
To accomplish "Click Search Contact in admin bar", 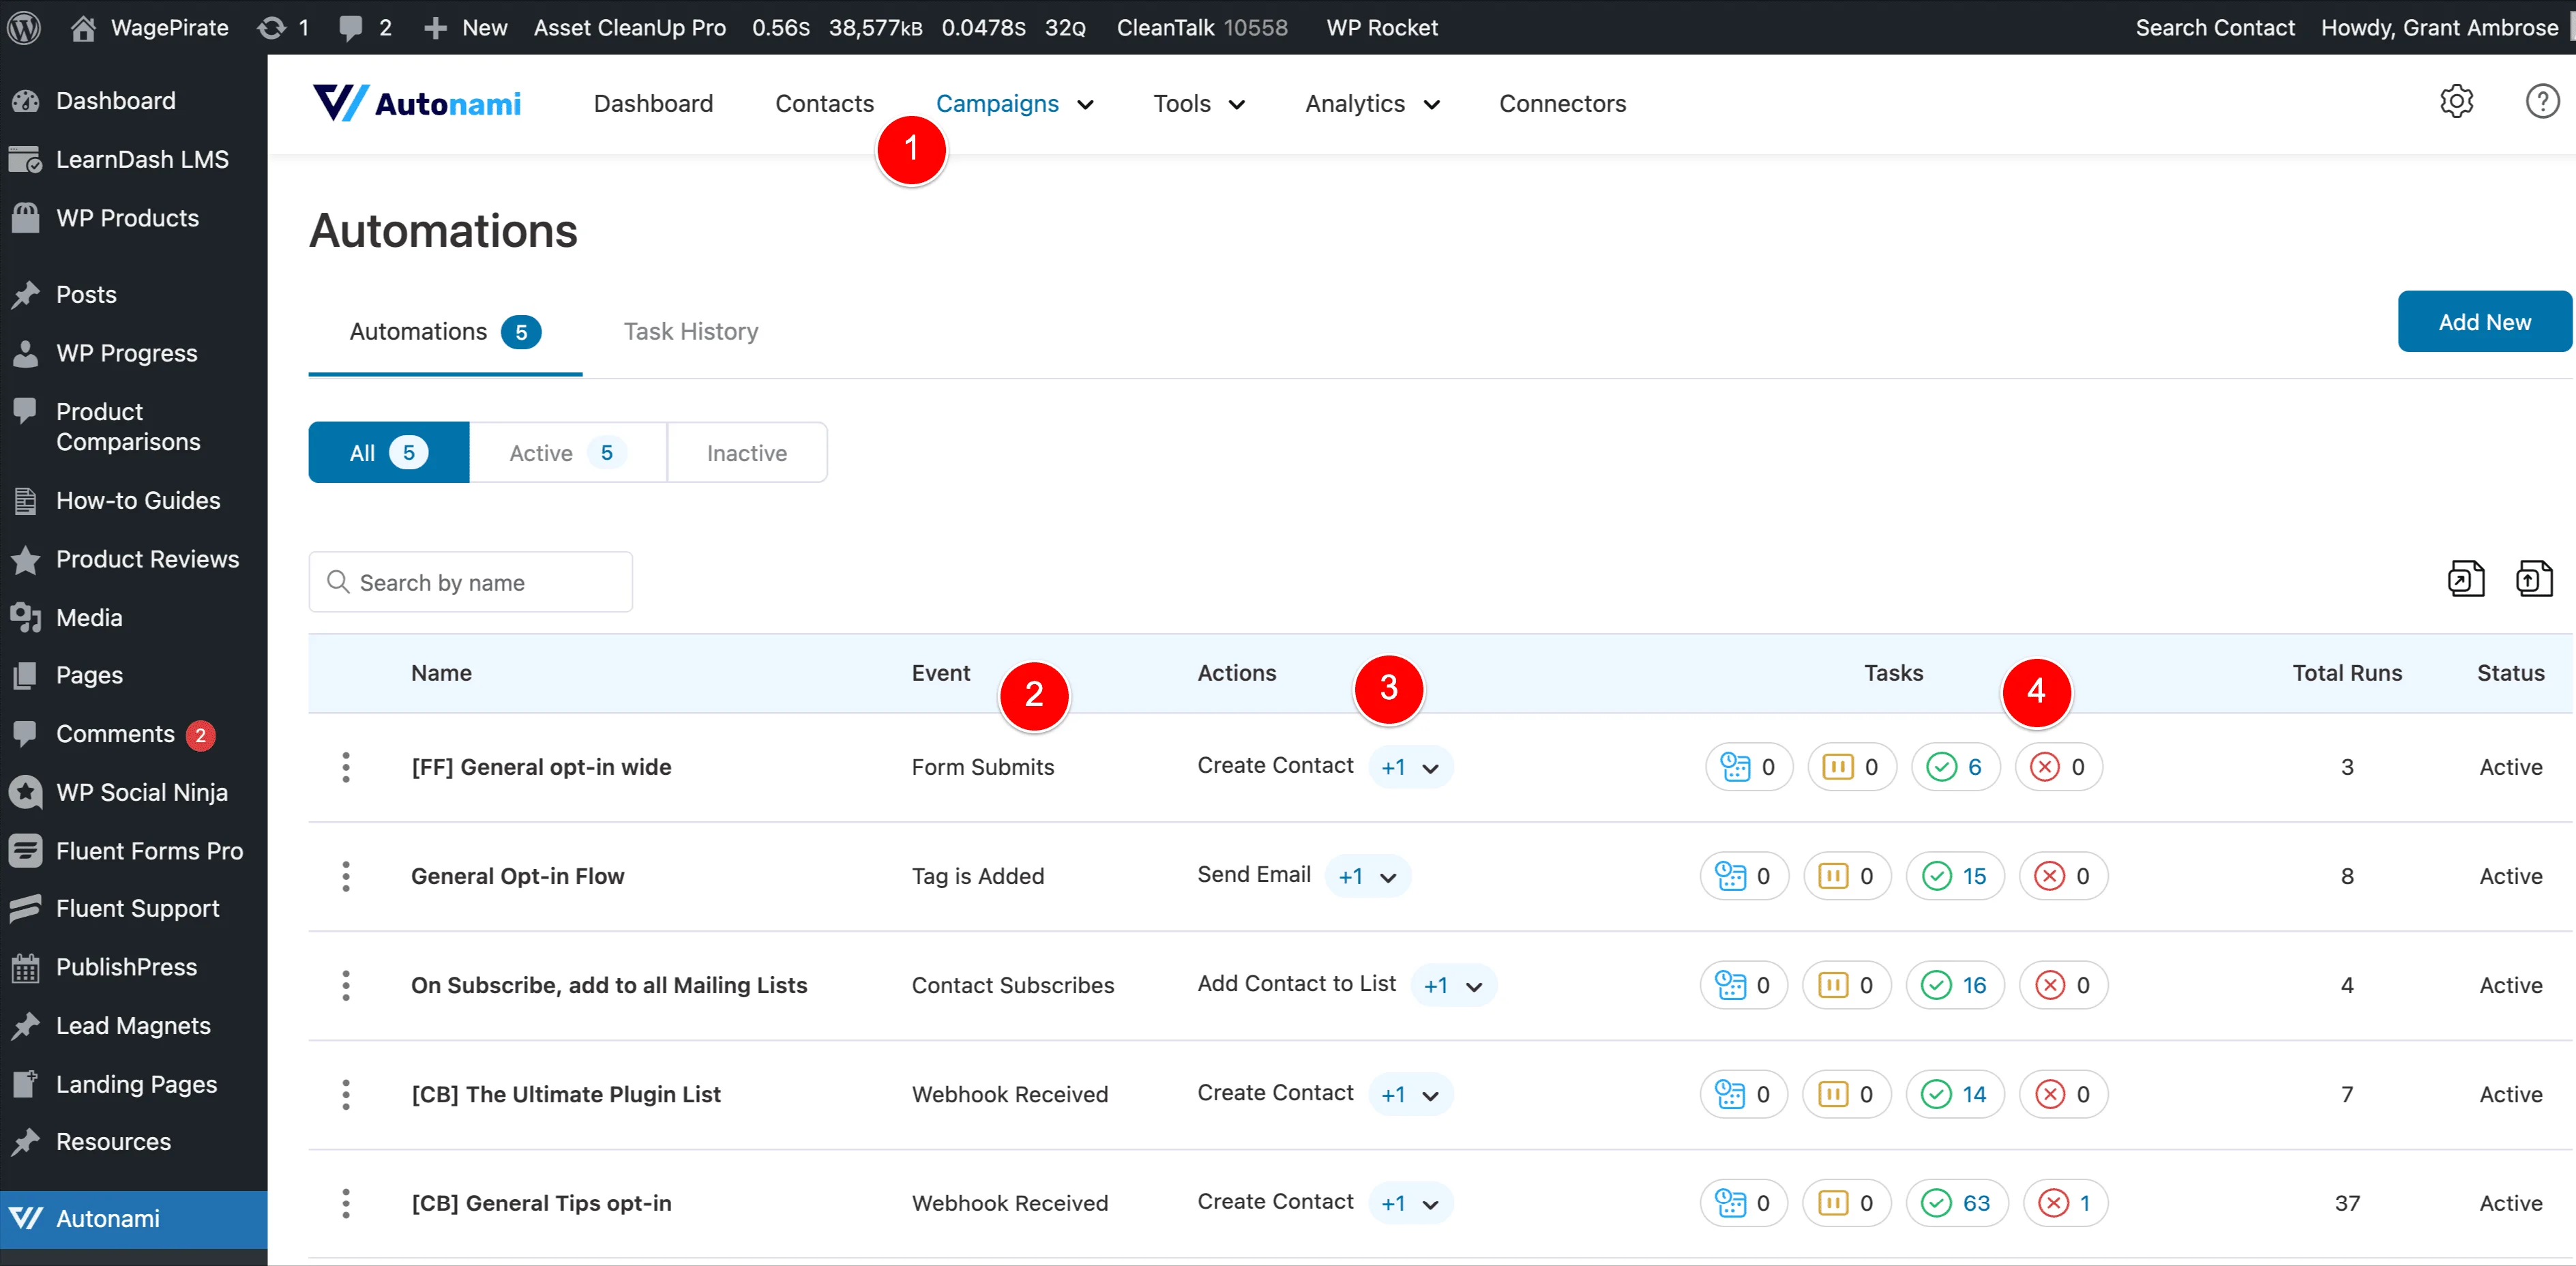I will (x=2215, y=27).
